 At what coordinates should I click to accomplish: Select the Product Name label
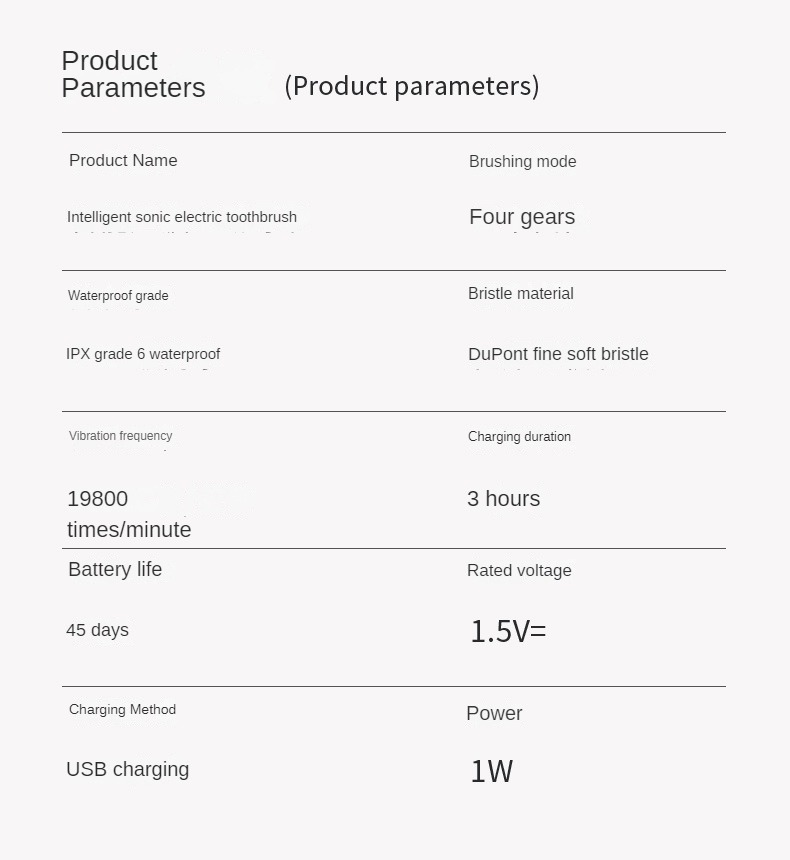[x=123, y=160]
